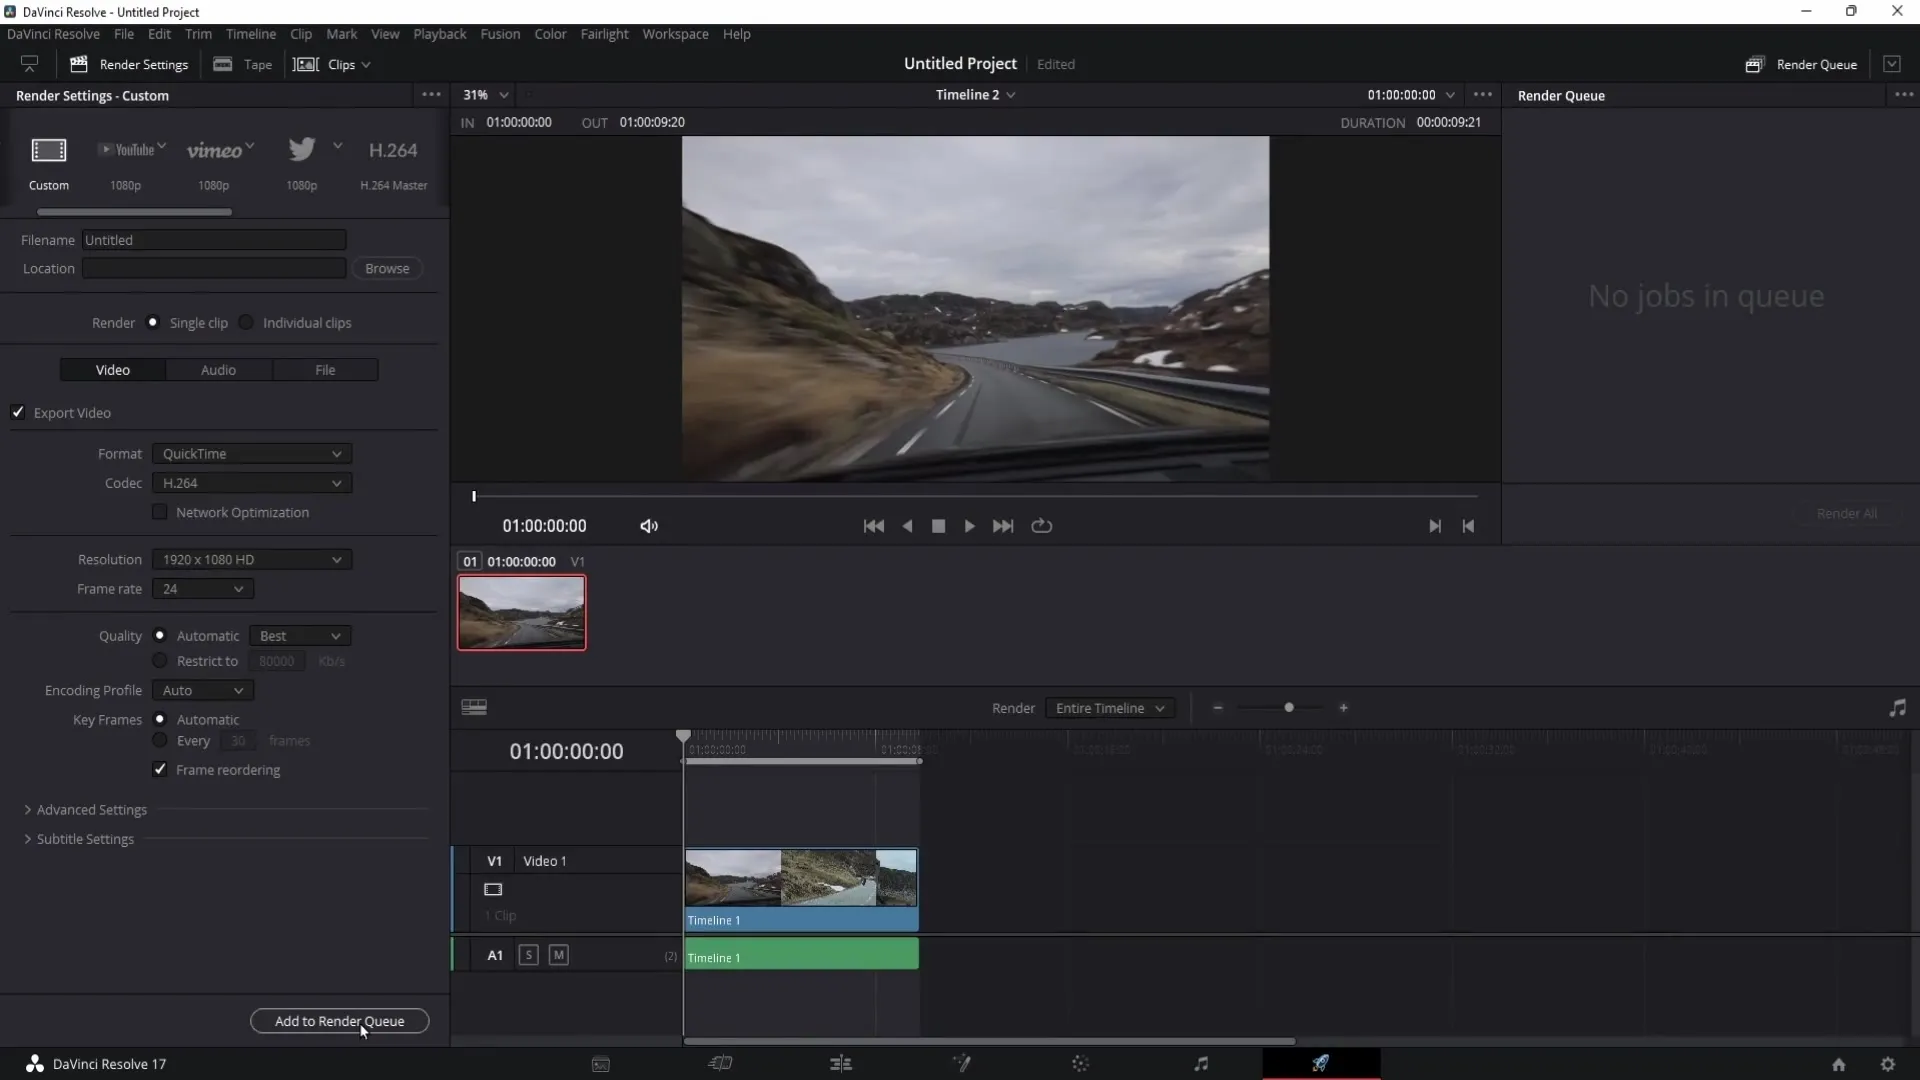Open the quality Best dropdown
The width and height of the screenshot is (1920, 1080).
[300, 636]
